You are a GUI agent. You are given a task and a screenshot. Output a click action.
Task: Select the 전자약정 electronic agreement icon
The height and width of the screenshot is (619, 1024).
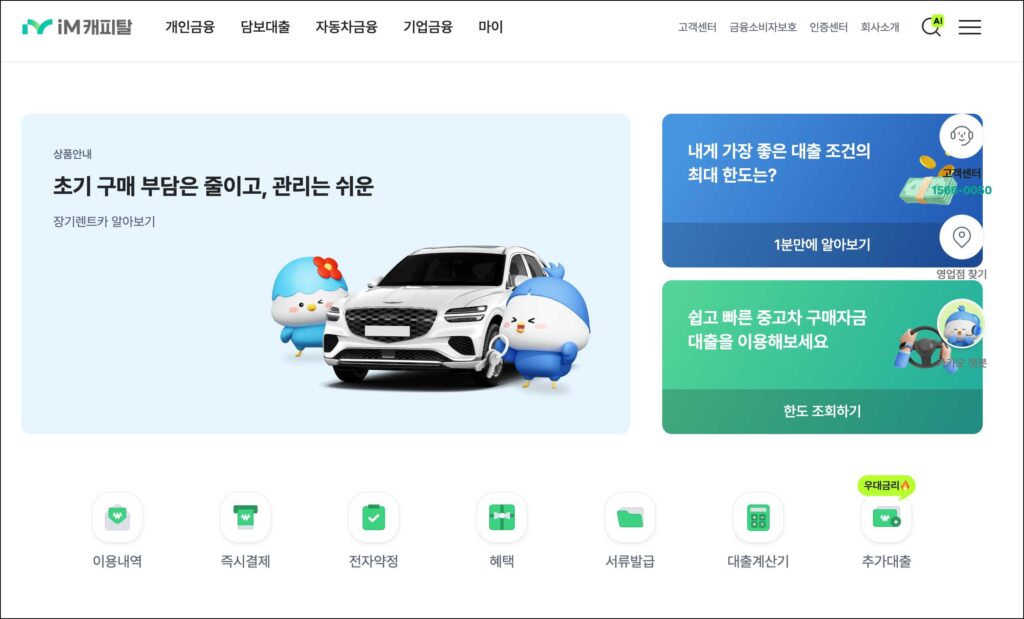pyautogui.click(x=374, y=518)
